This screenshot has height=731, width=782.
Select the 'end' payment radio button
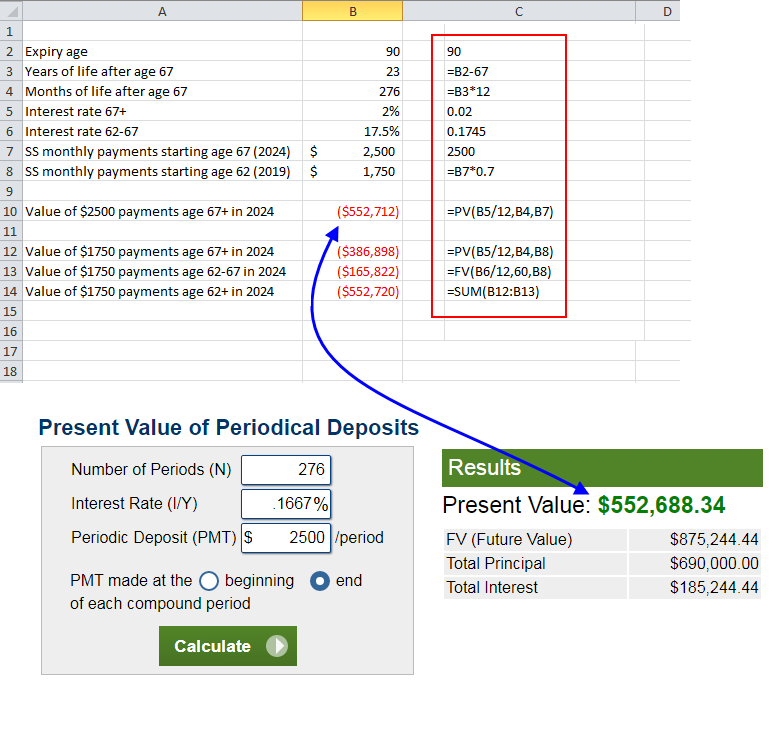[x=319, y=581]
